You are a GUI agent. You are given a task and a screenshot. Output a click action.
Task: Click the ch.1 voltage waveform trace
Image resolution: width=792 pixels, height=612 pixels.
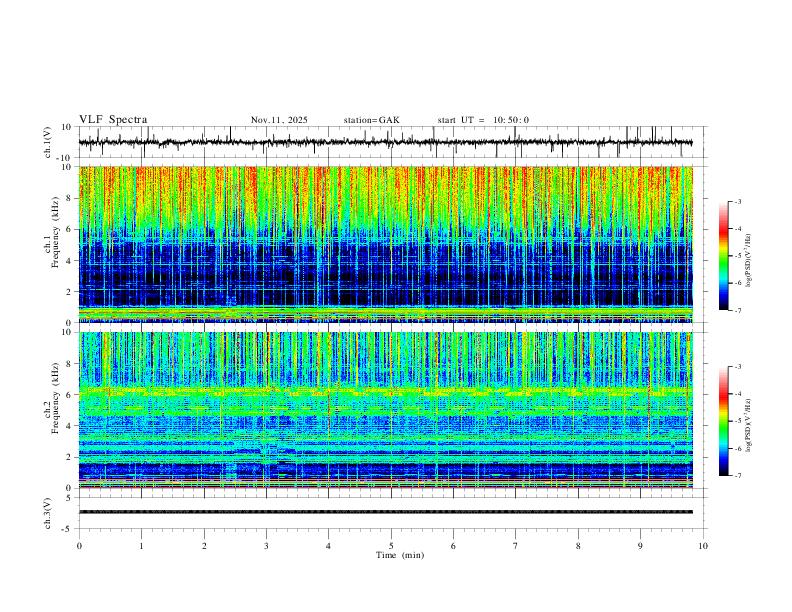click(x=385, y=142)
